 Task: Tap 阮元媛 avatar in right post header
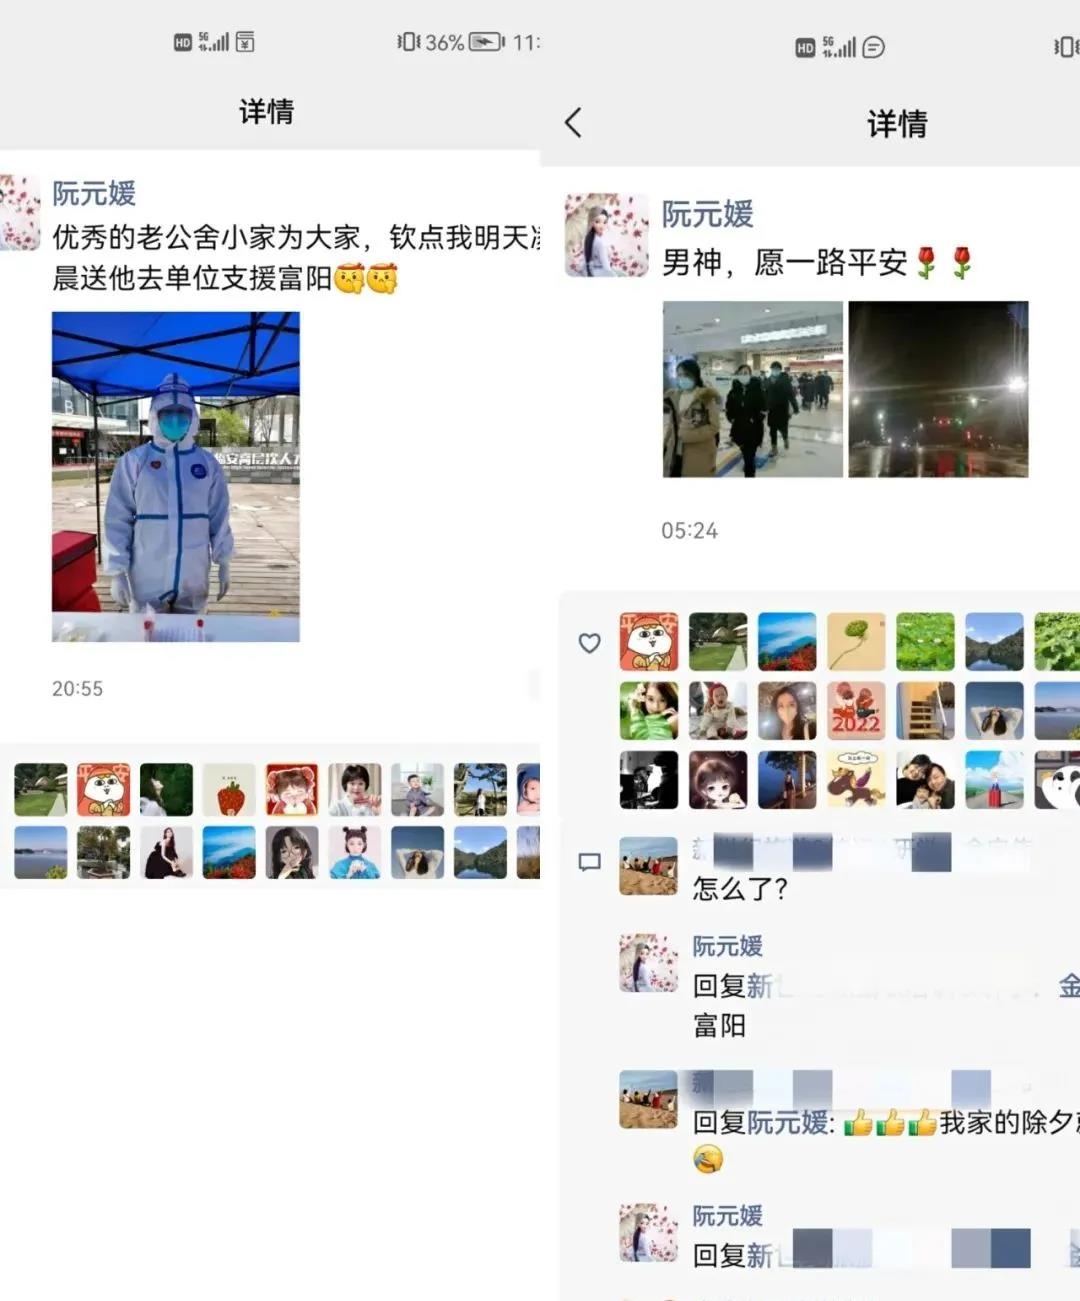click(607, 235)
